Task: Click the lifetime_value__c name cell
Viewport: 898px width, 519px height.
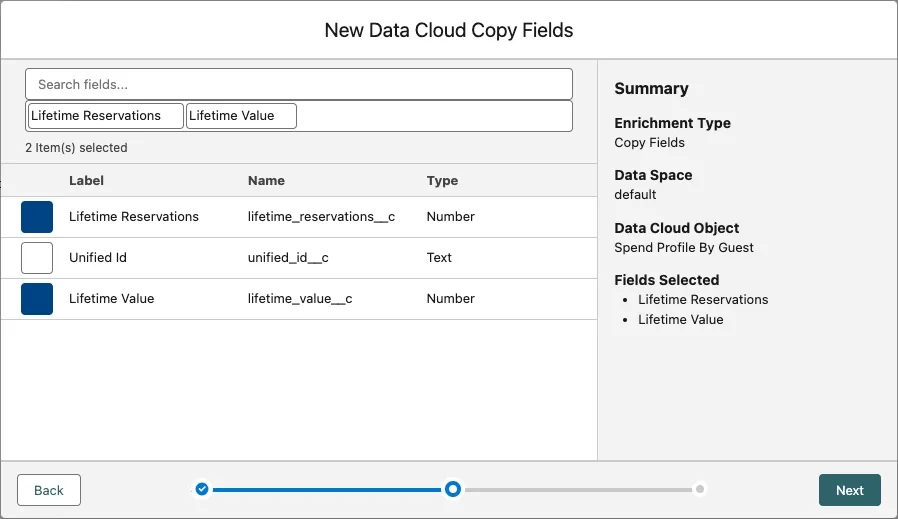Action: pos(300,299)
